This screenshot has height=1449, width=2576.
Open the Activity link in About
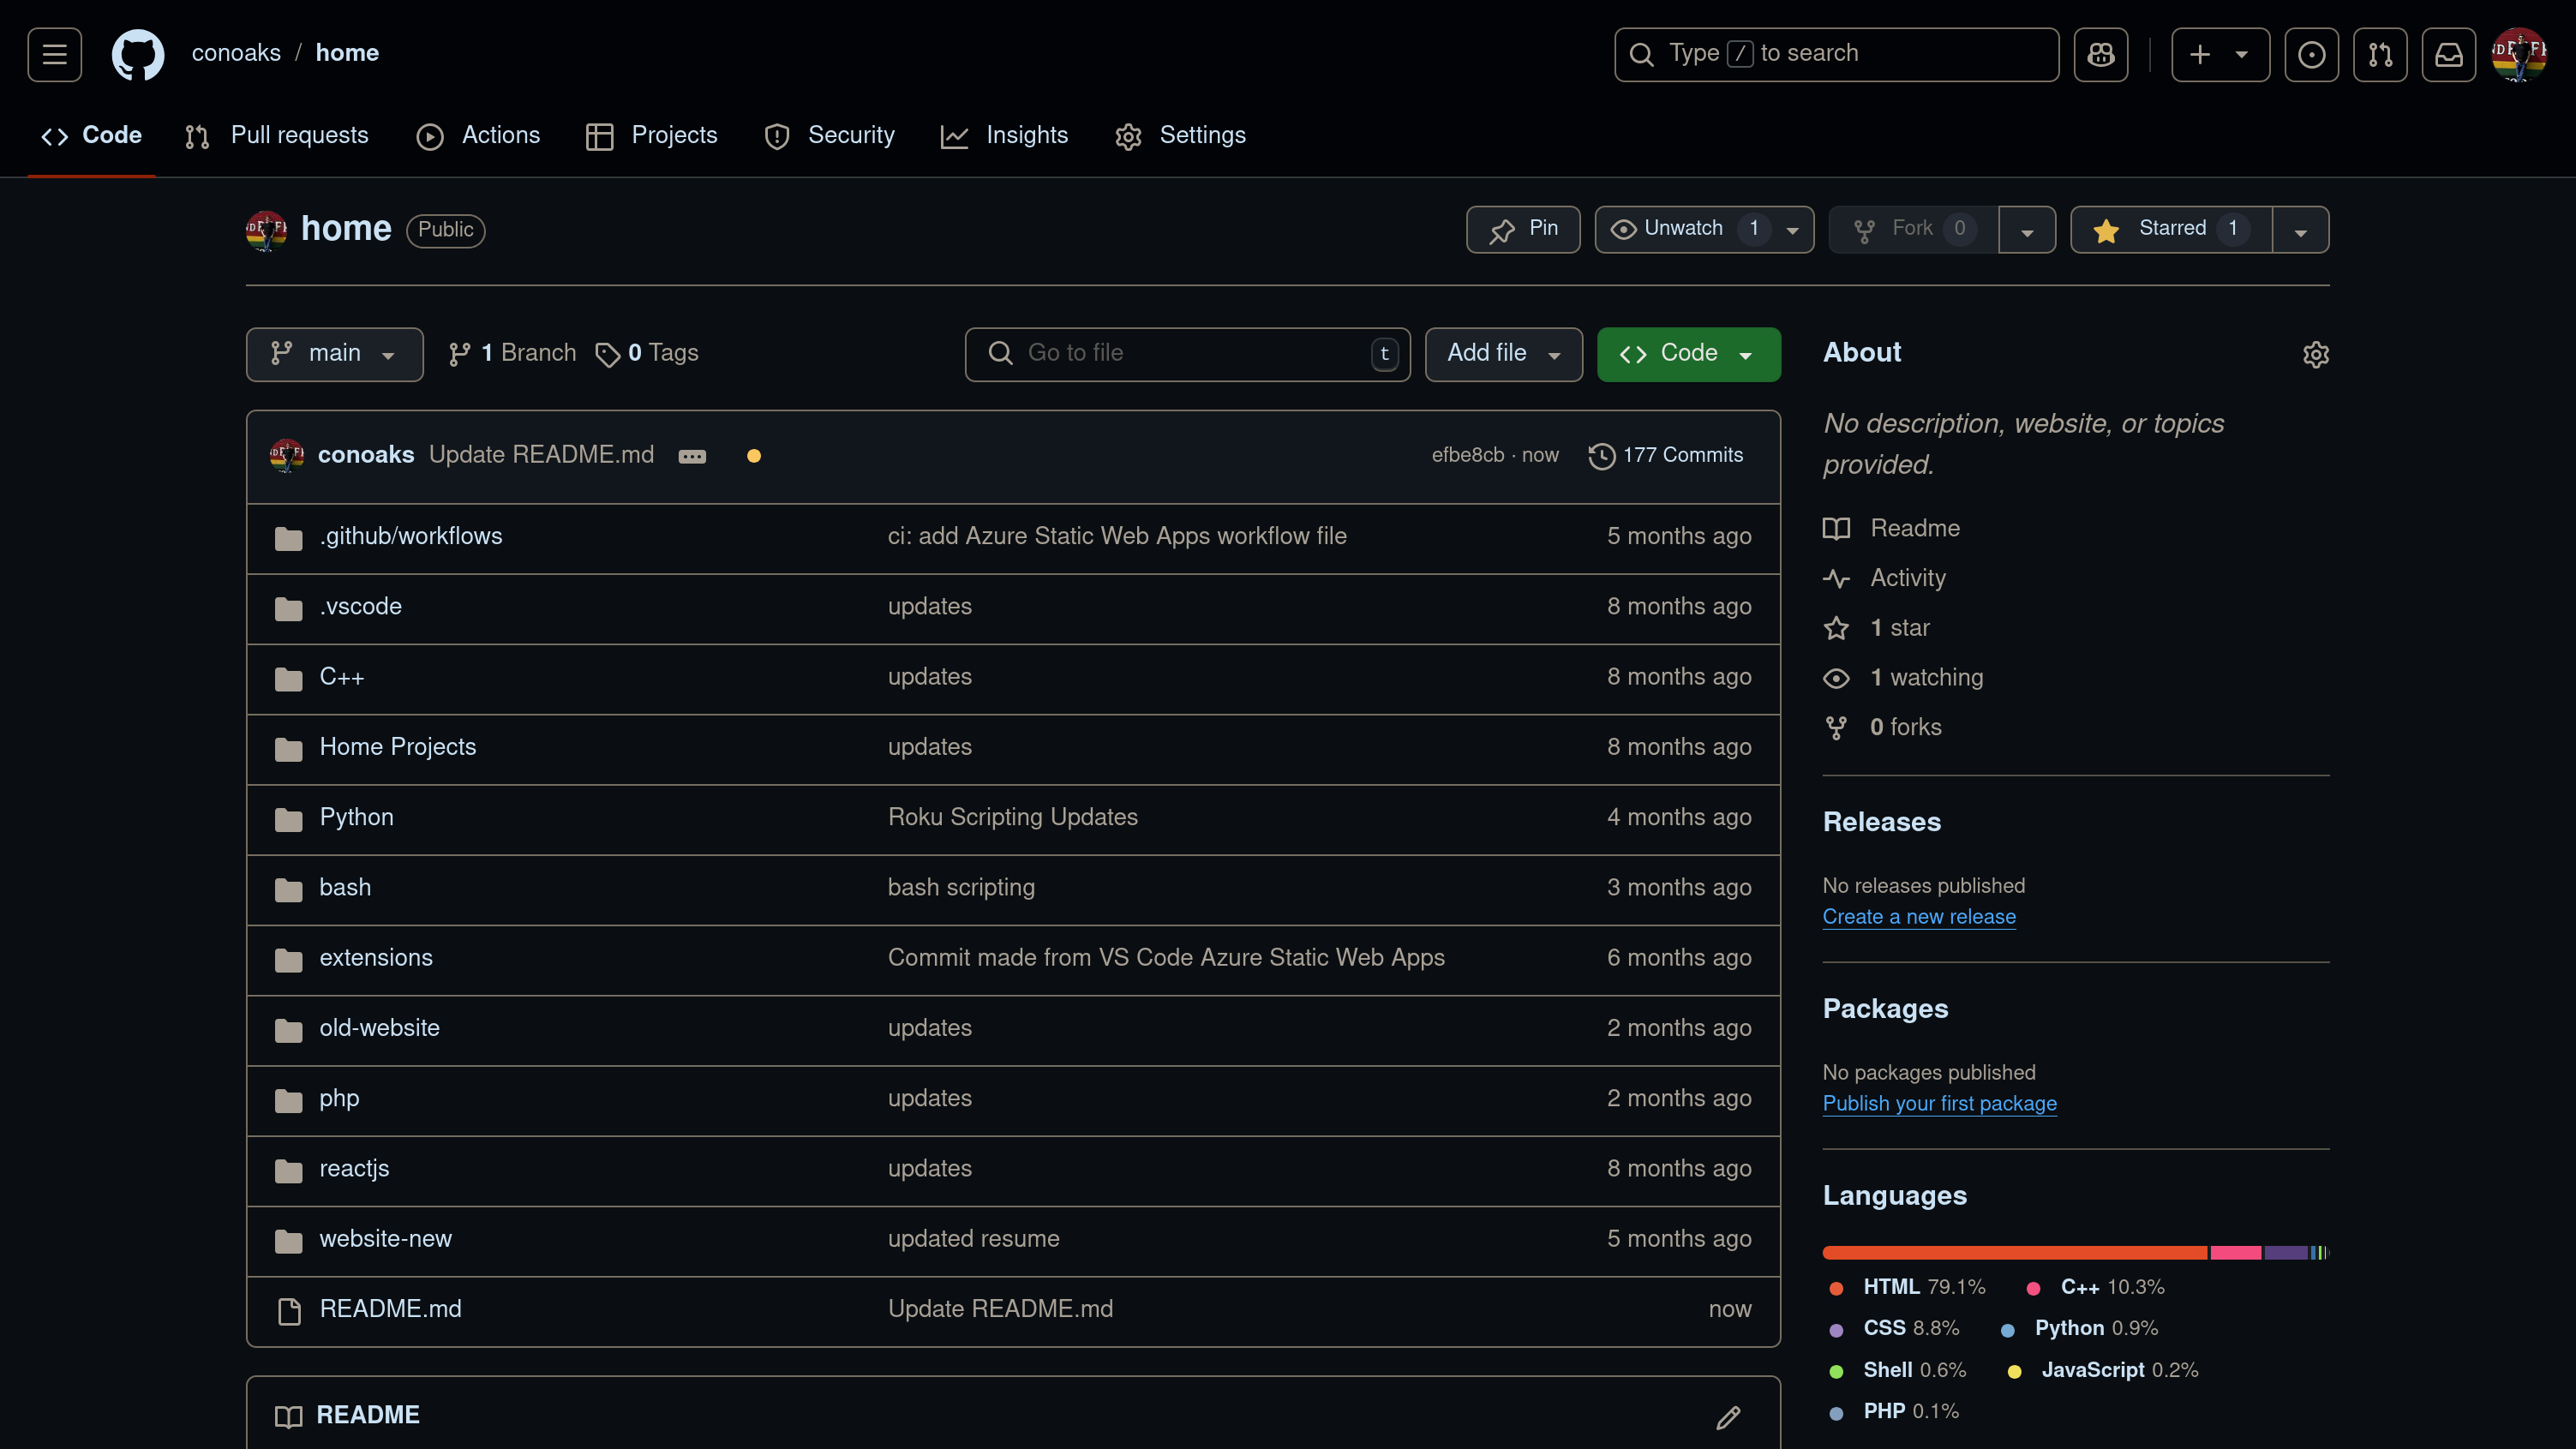[x=1884, y=578]
